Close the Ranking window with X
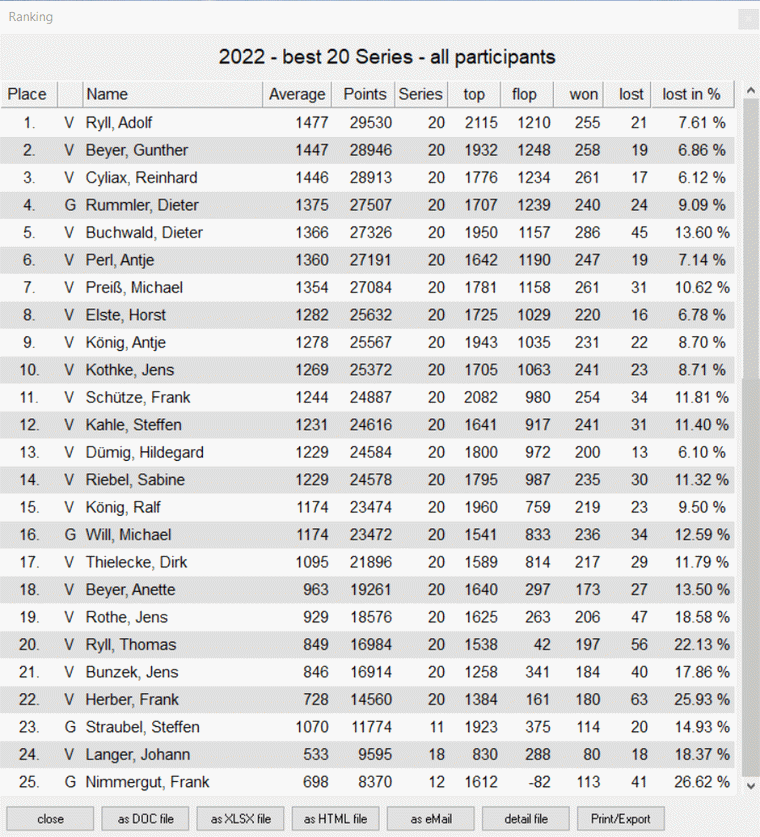760x837 pixels. coord(747,19)
